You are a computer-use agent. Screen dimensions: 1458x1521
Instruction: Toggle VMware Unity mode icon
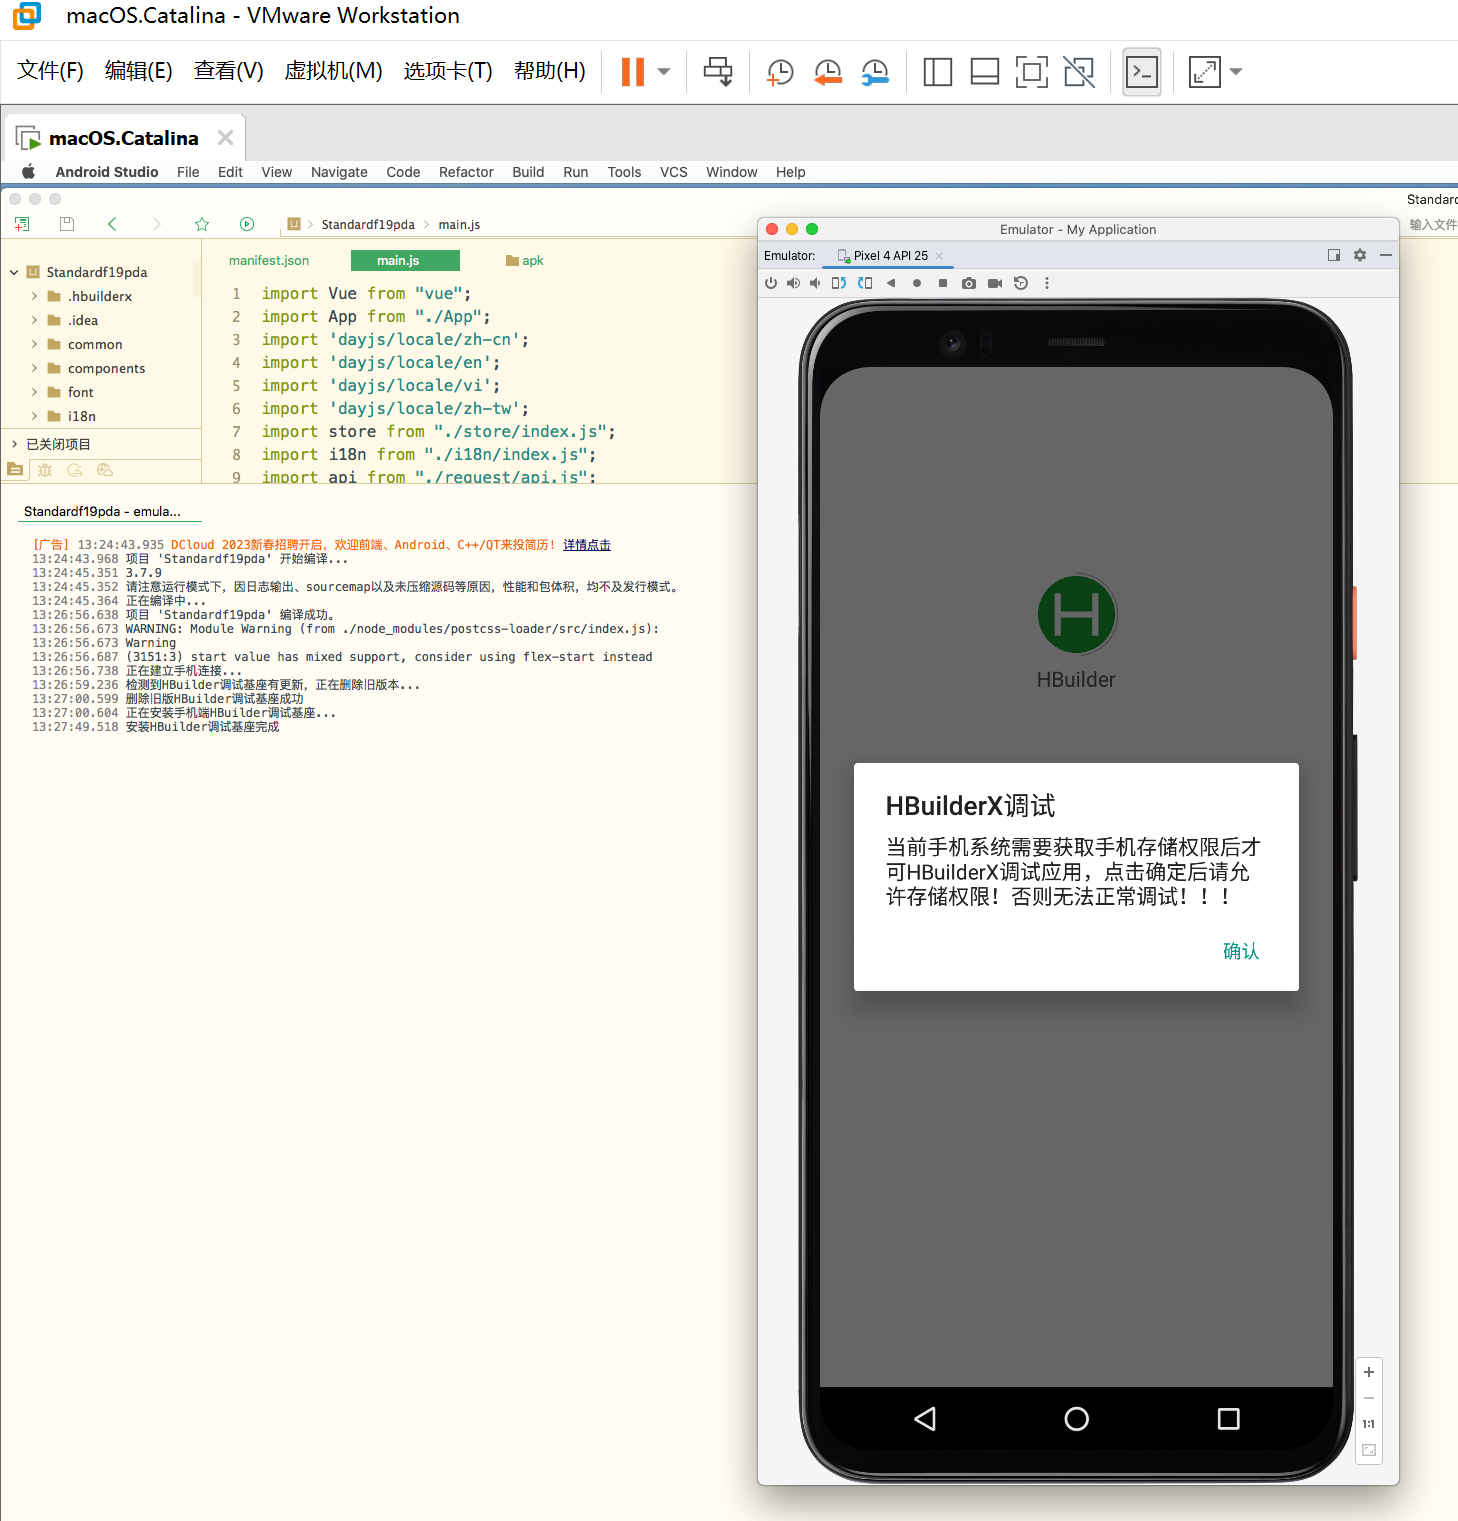[x=1079, y=71]
